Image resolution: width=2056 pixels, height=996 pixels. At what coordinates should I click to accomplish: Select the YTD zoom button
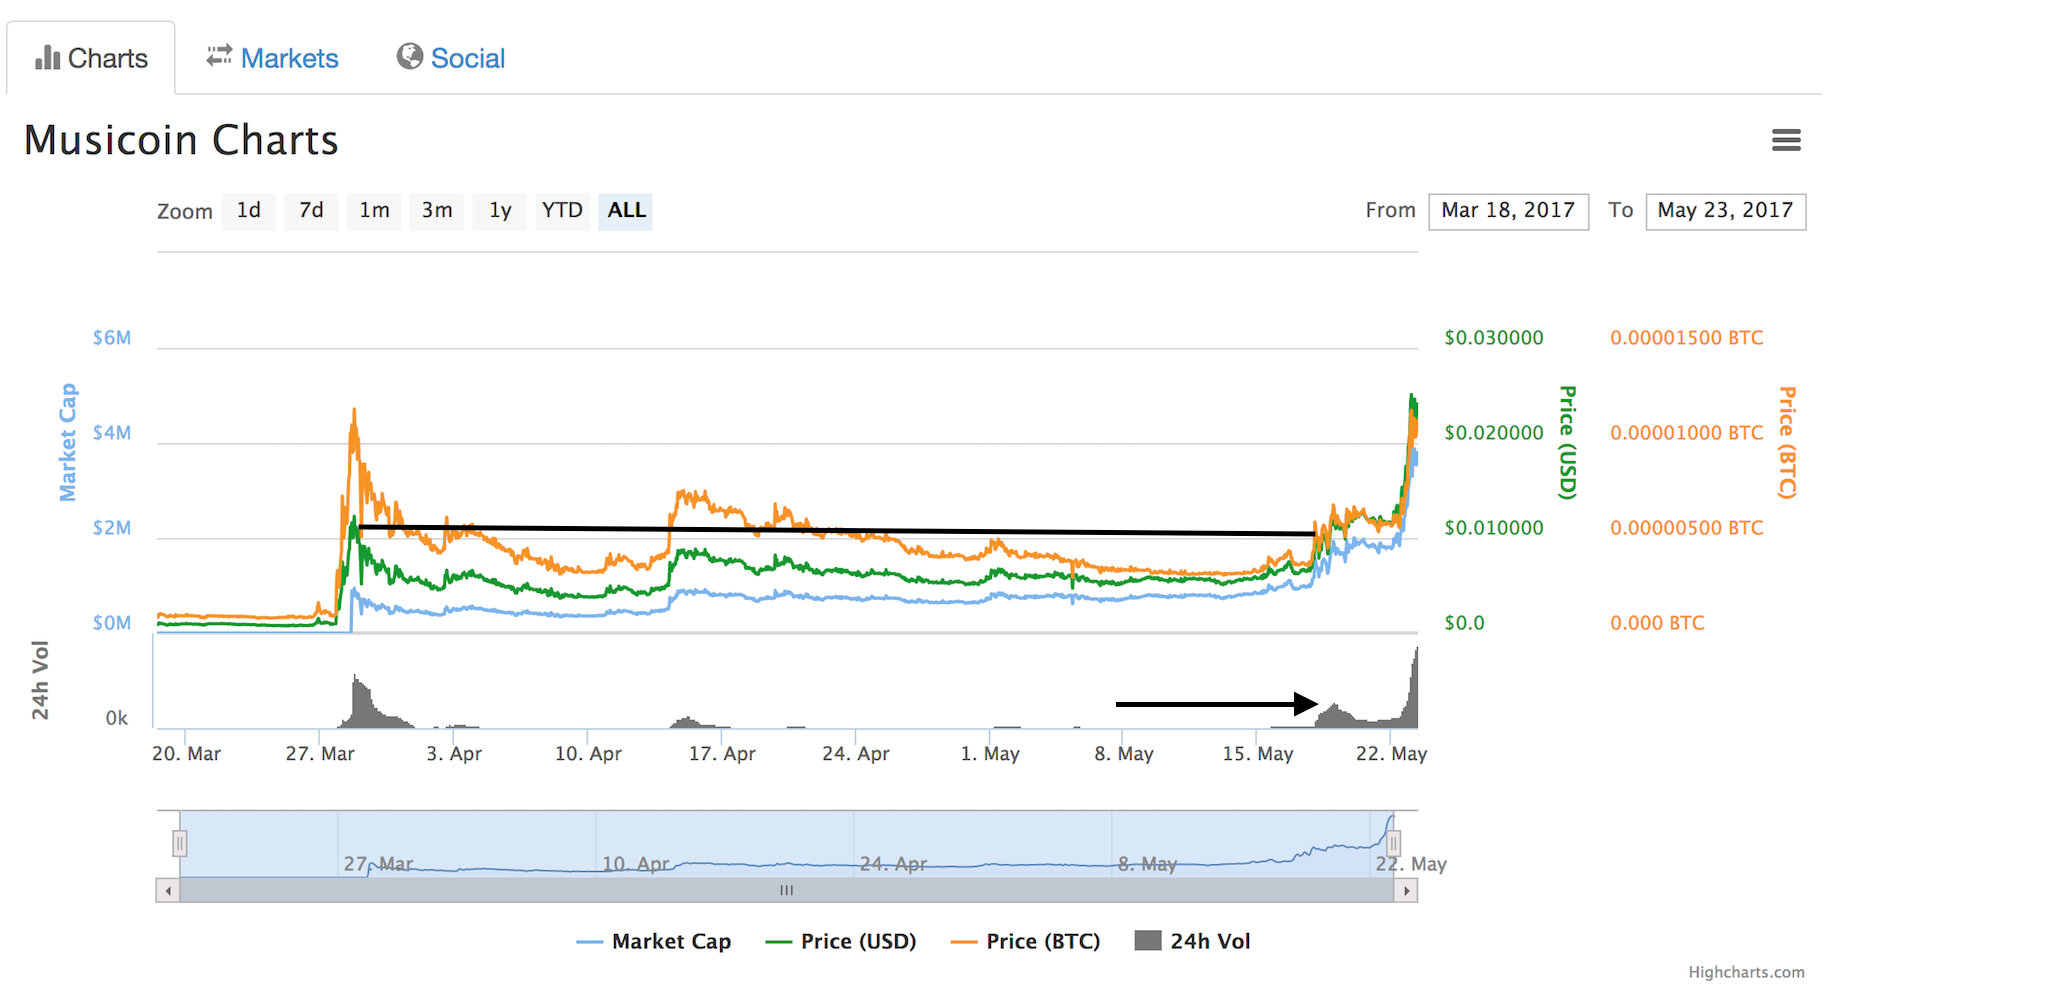pyautogui.click(x=562, y=211)
